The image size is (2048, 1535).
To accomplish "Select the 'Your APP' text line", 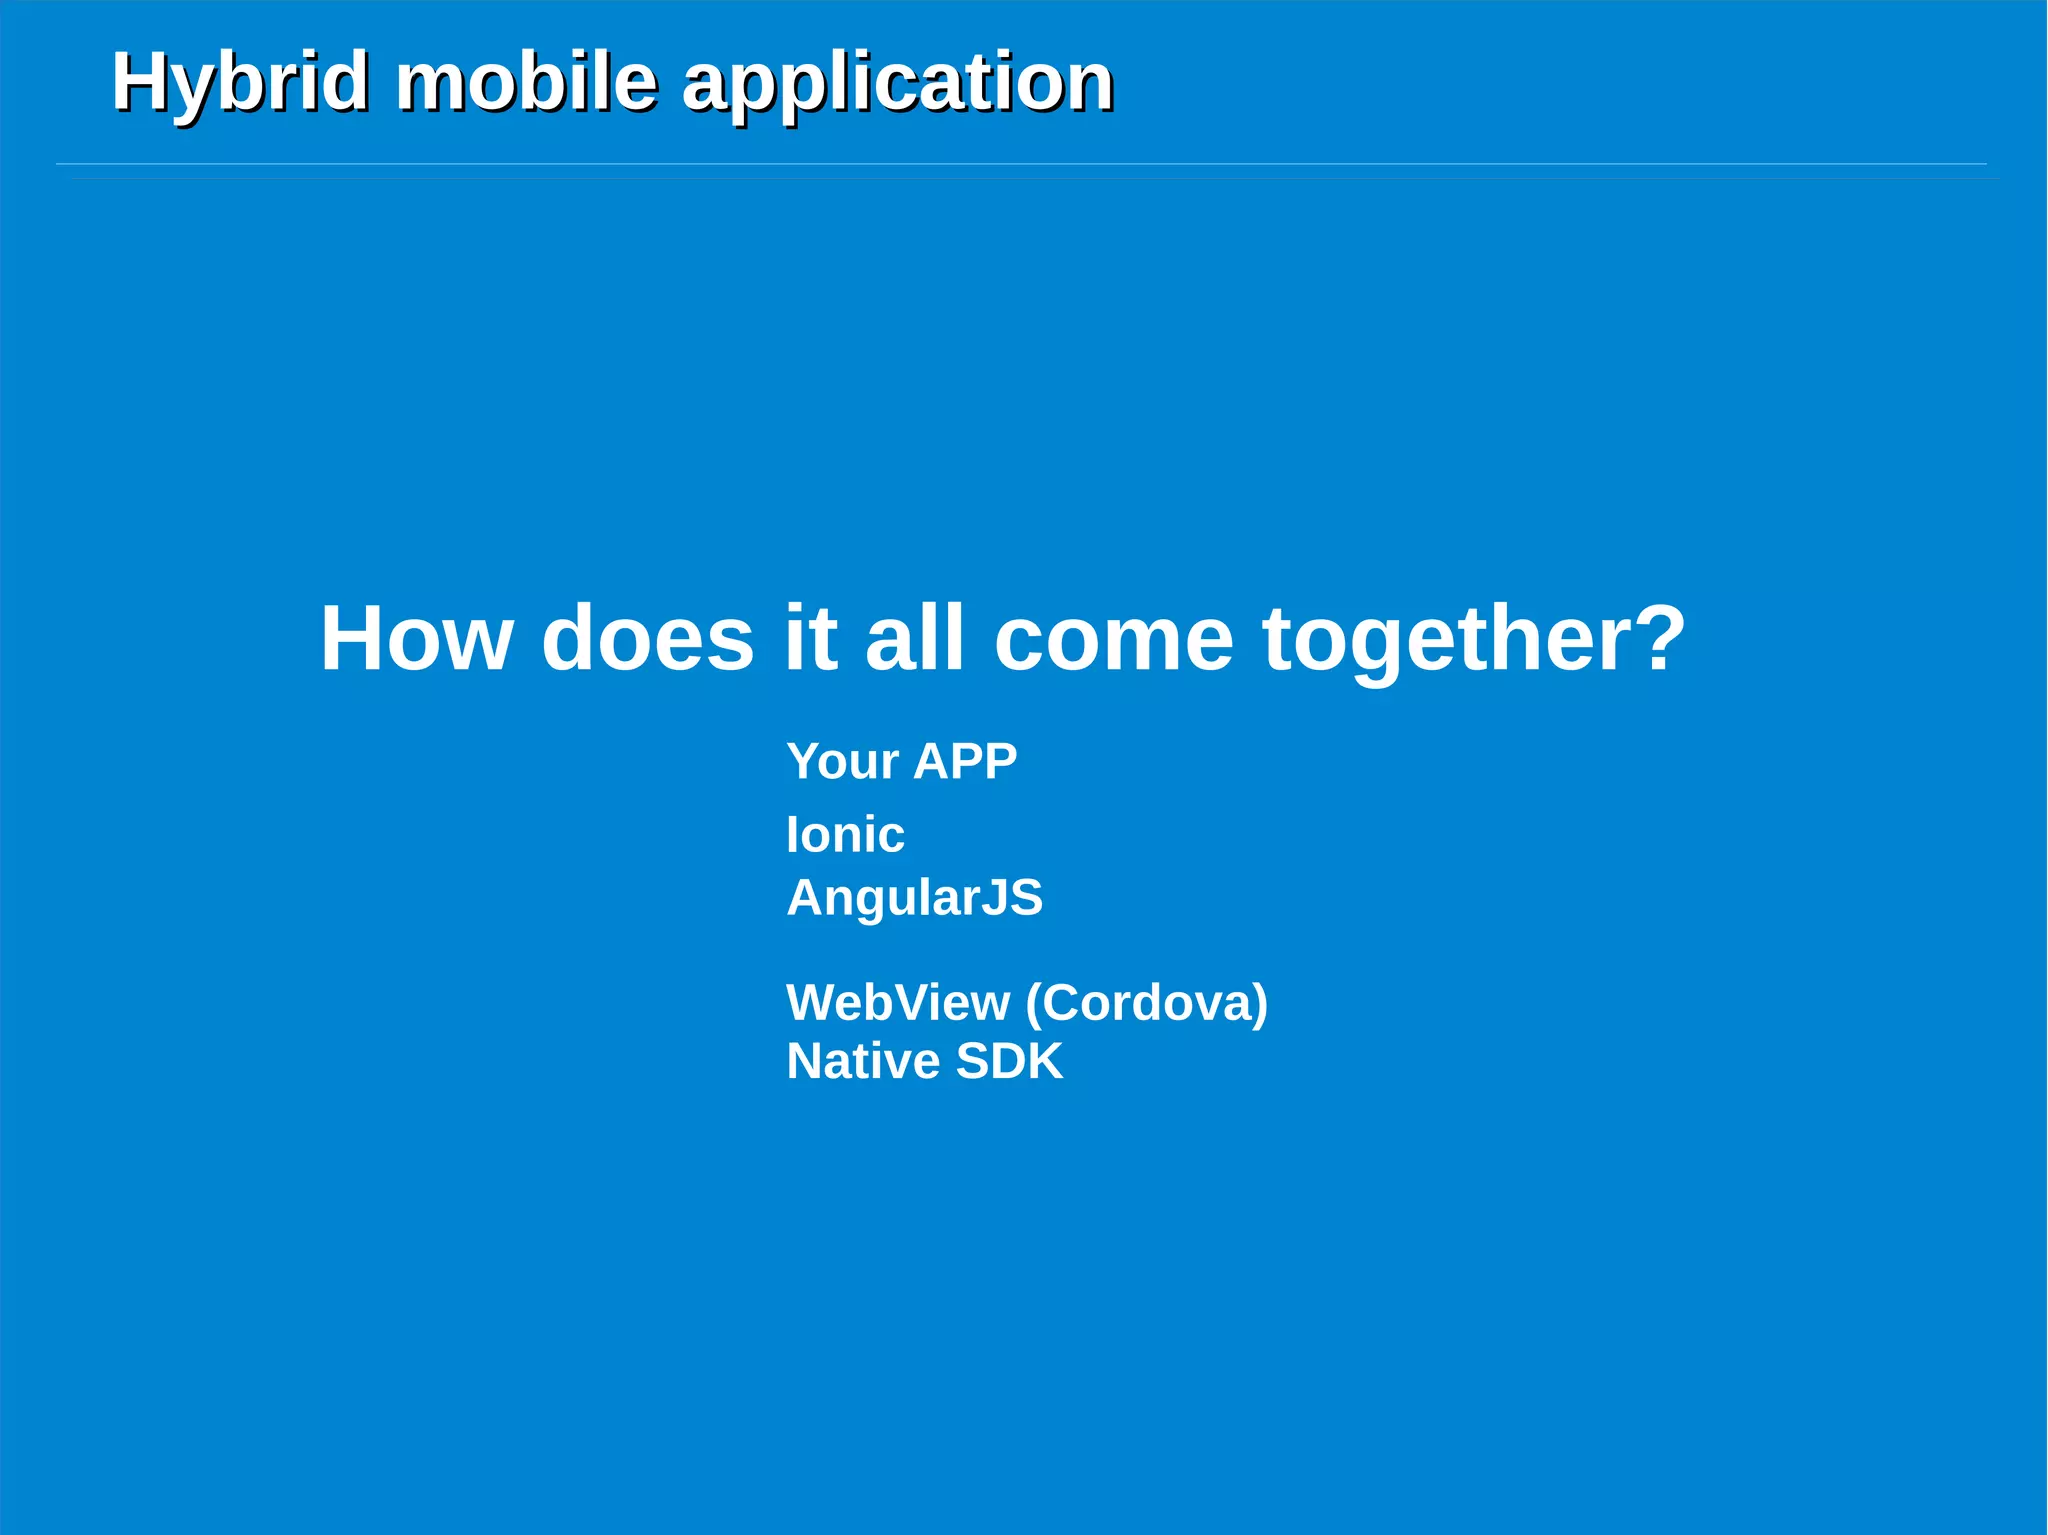I will coord(901,761).
